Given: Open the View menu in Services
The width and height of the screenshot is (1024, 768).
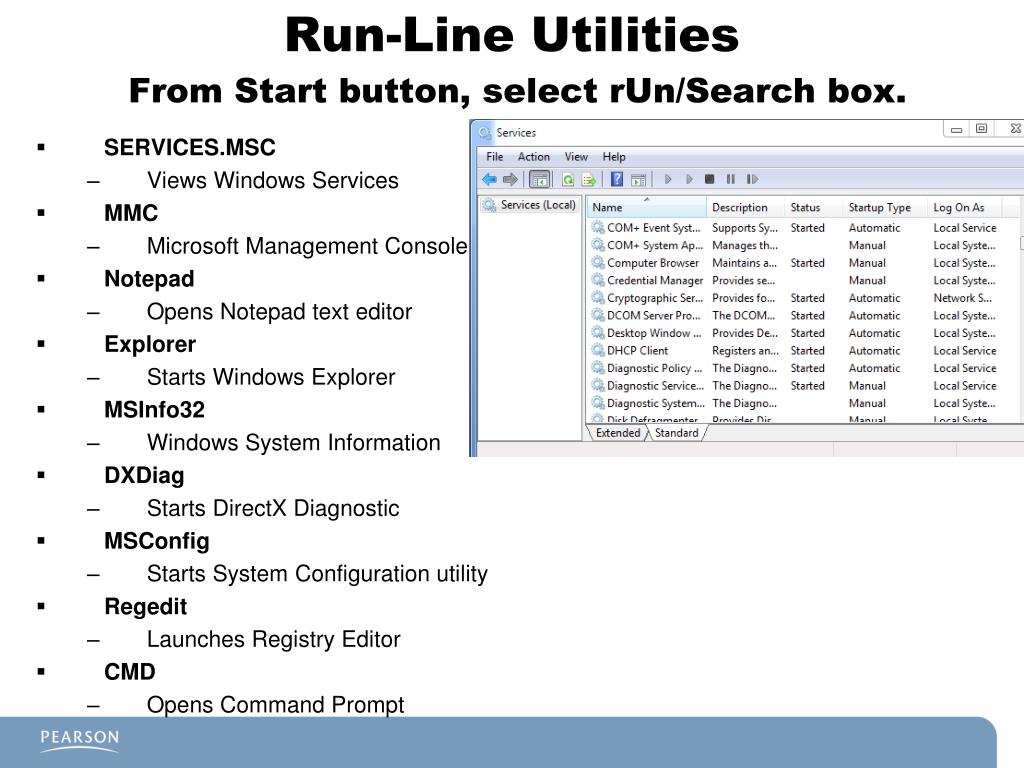Looking at the screenshot, I should tap(576, 157).
